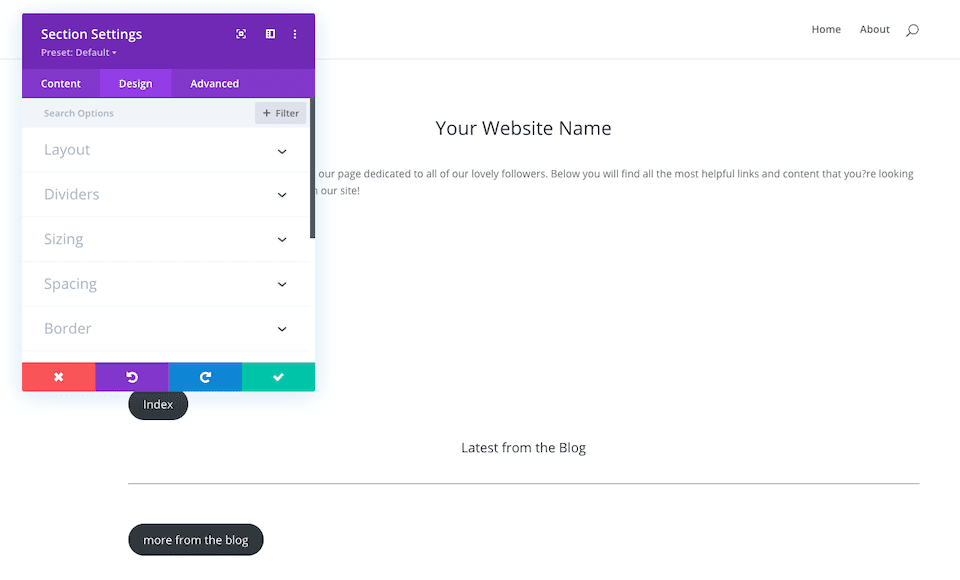
Task: Discard changes with the red X
Action: (58, 377)
